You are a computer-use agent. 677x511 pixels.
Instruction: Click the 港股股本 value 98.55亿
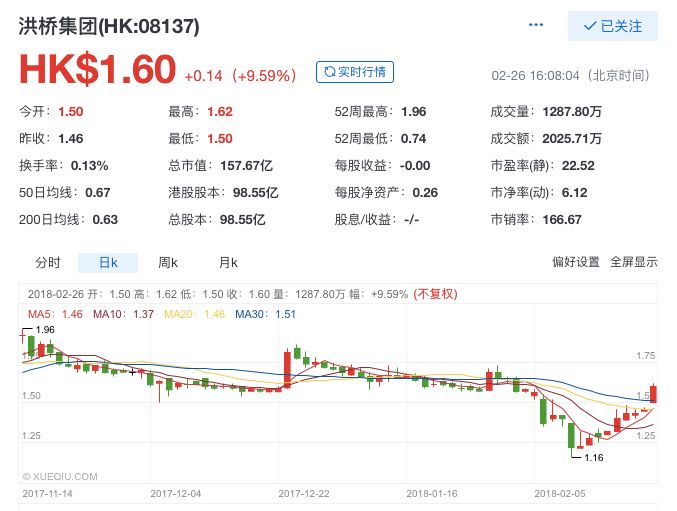tap(256, 192)
